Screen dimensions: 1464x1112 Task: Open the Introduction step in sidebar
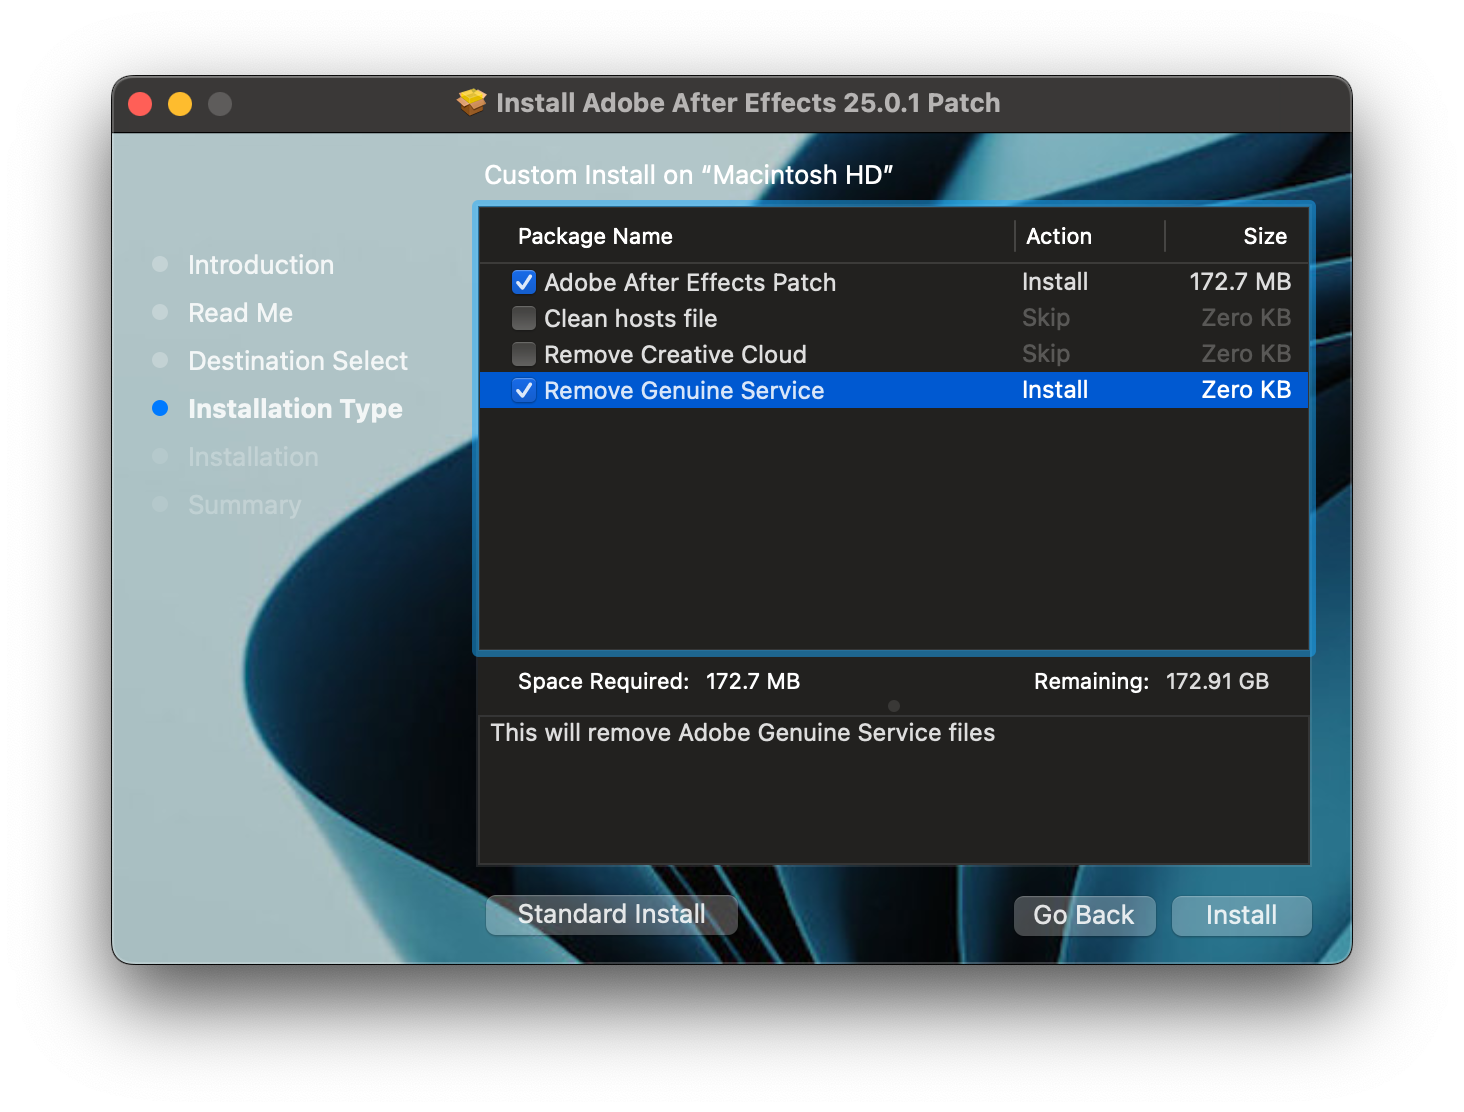pos(260,265)
